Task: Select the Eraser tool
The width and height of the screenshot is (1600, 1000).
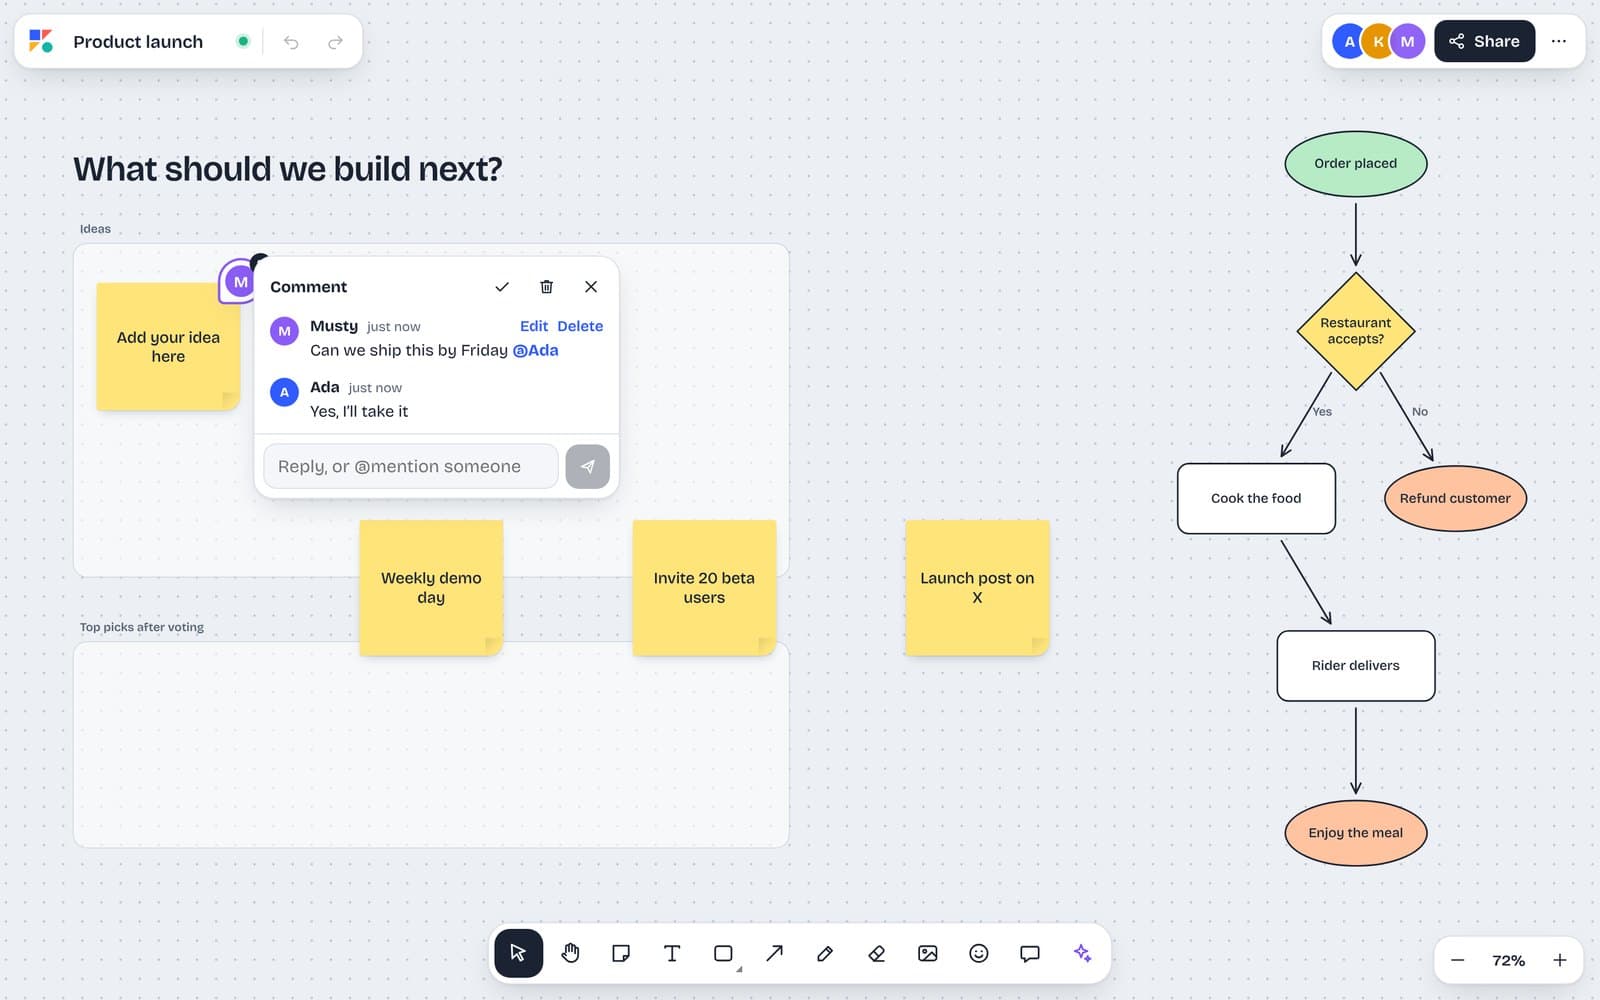Action: [x=876, y=953]
